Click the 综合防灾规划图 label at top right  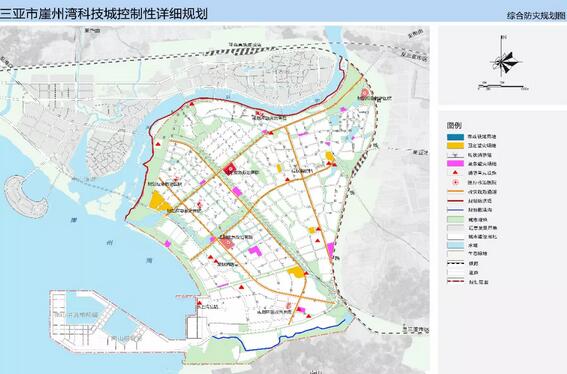[536, 16]
